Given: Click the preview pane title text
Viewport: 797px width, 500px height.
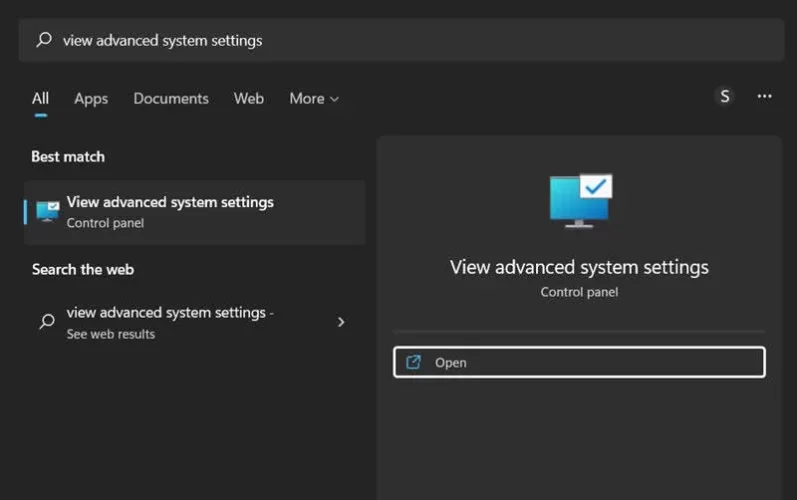Looking at the screenshot, I should 579,267.
